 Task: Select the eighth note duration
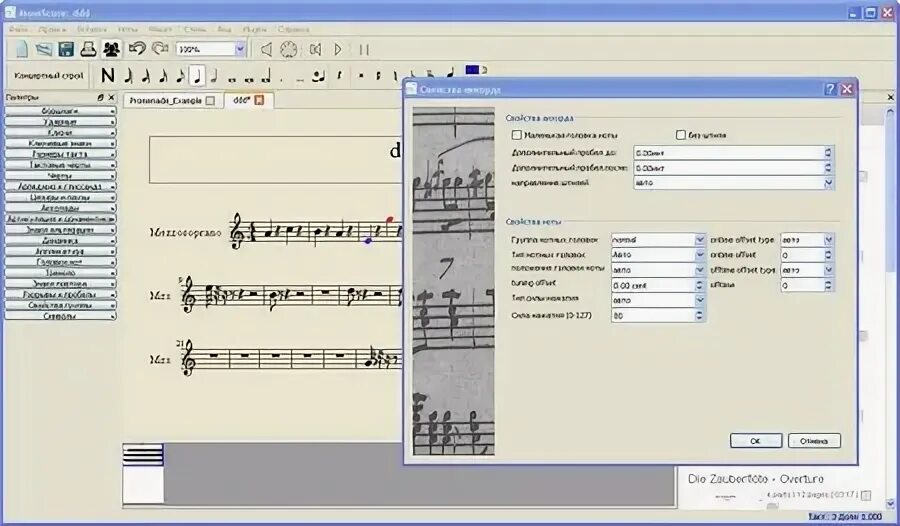pyautogui.click(x=180, y=75)
